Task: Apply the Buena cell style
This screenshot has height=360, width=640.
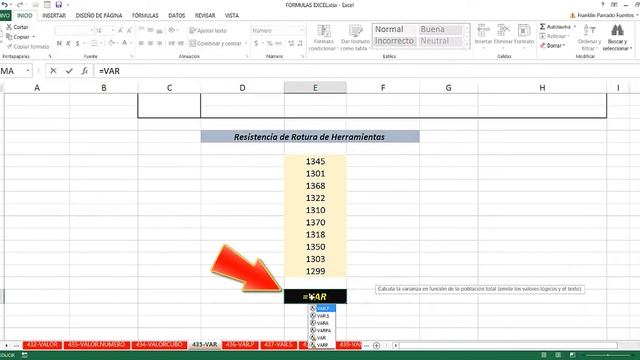Action: [x=440, y=29]
